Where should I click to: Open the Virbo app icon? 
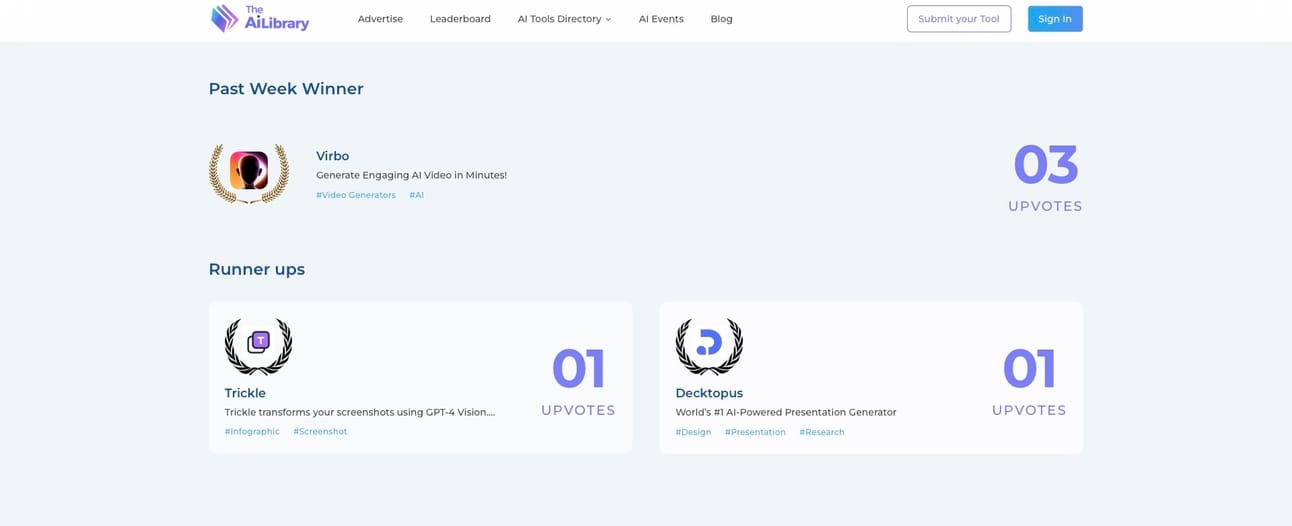point(248,171)
